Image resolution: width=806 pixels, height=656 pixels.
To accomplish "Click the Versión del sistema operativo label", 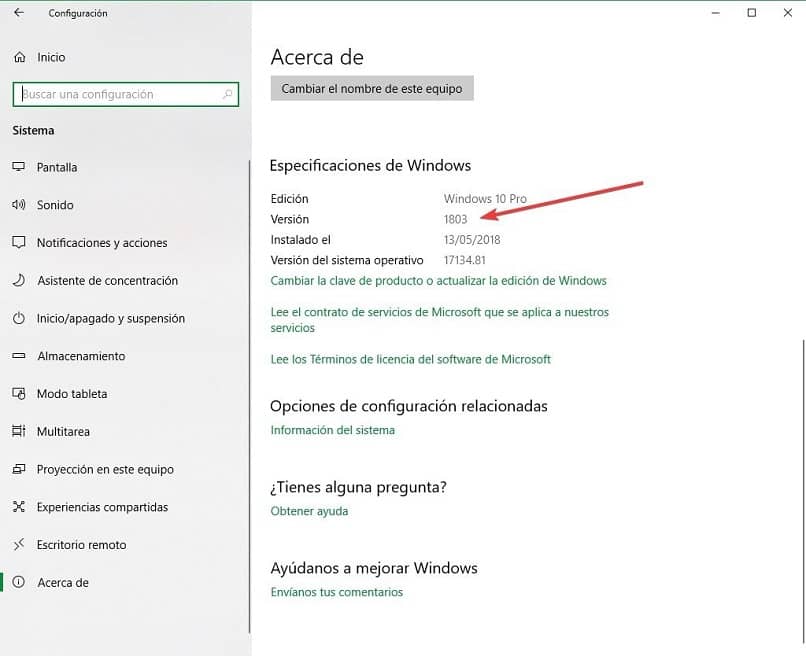I will [x=347, y=260].
